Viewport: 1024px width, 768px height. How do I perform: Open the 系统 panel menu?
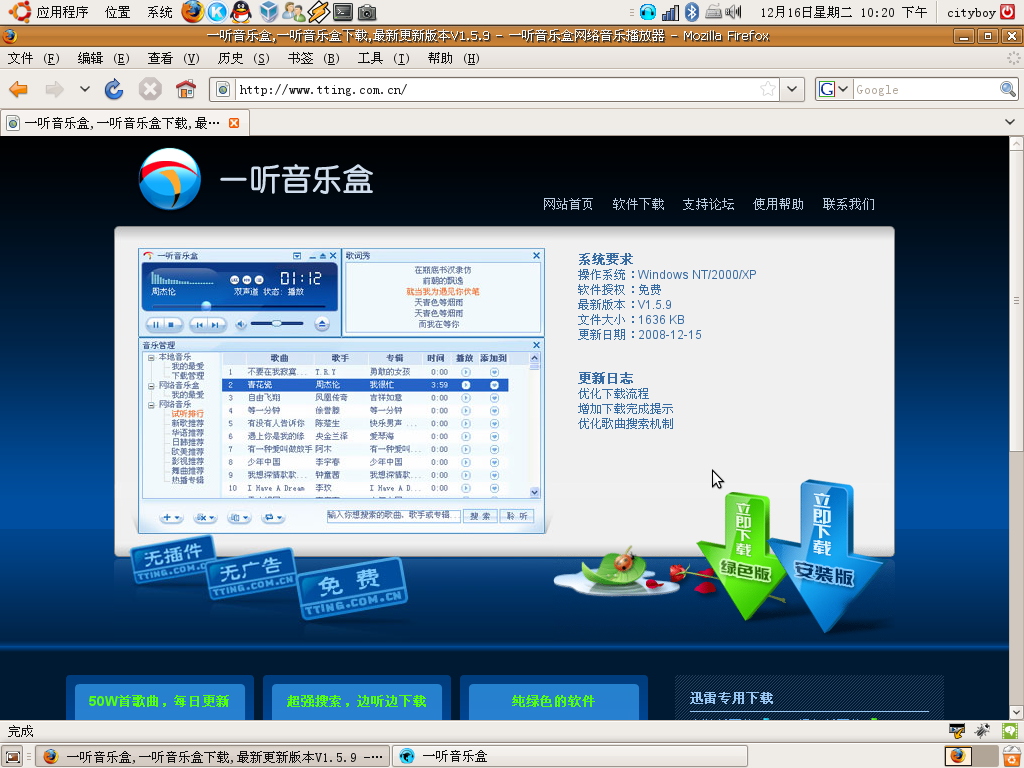pos(160,12)
